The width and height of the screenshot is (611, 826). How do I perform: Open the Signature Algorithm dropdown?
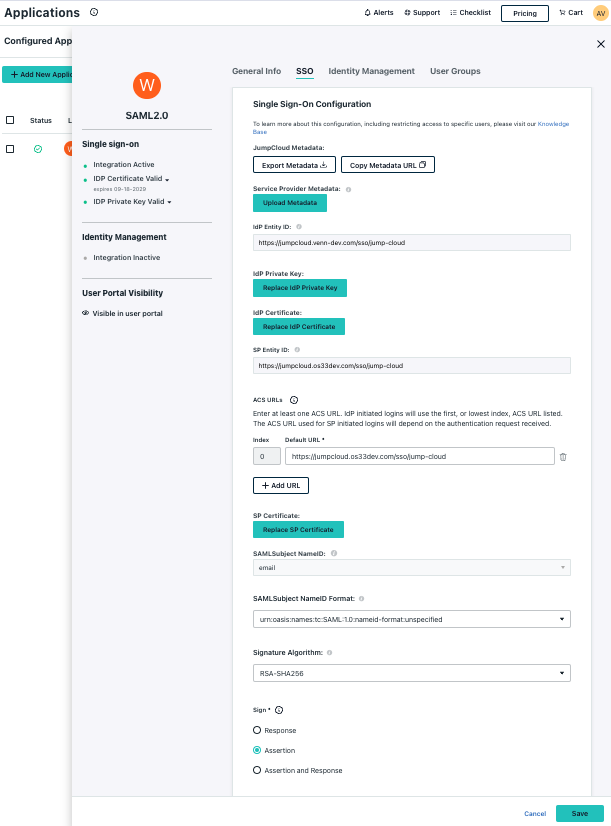click(x=411, y=673)
